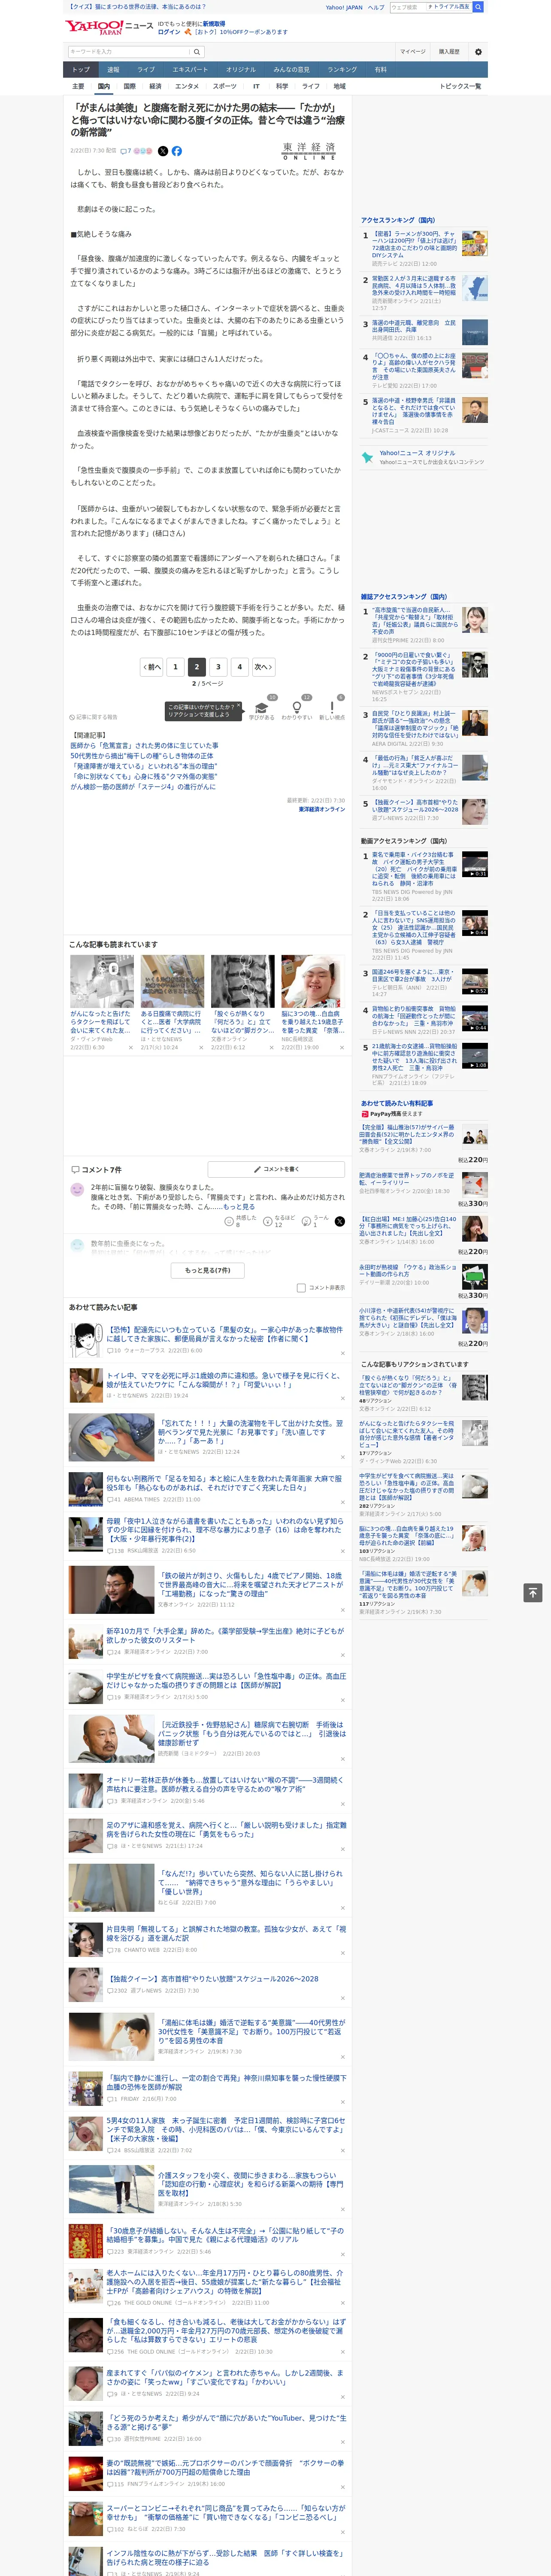Open 経済 category tab

tap(155, 86)
